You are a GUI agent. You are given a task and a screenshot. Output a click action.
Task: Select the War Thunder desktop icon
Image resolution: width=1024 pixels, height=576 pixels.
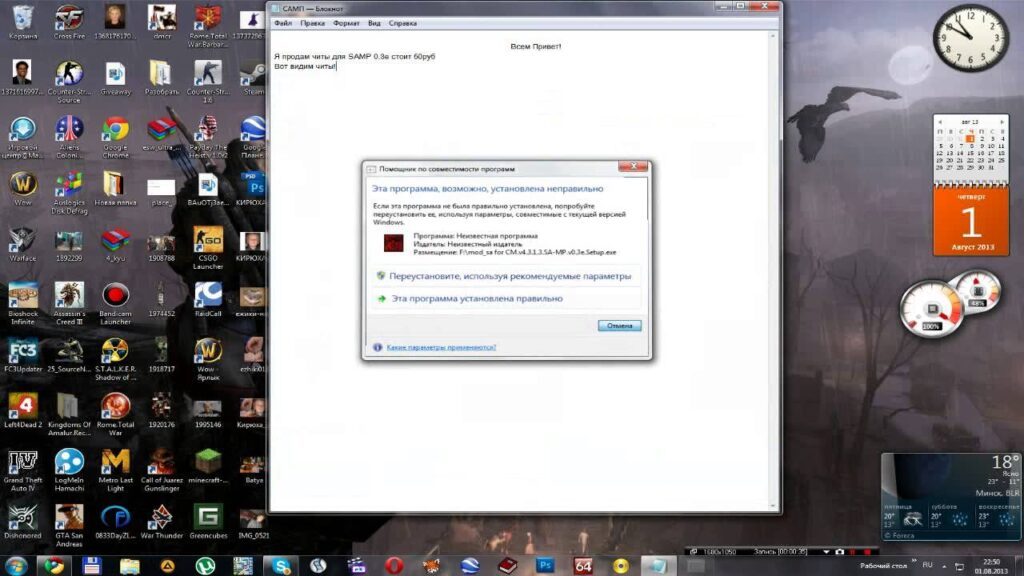tap(161, 522)
